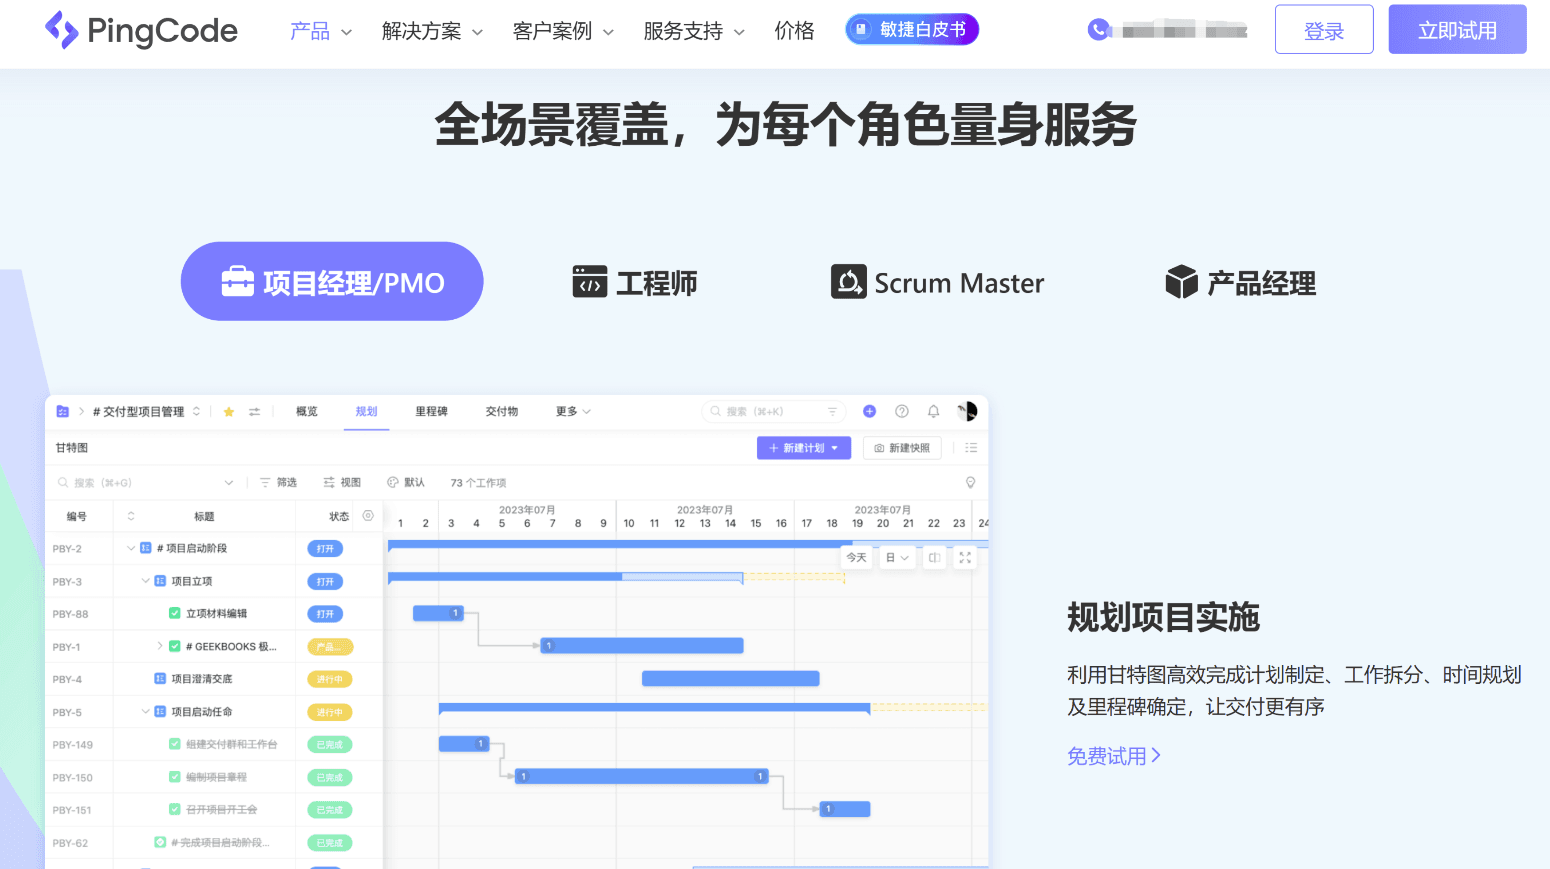Collapse the 项目立项 row
This screenshot has width=1550, height=869.
pyautogui.click(x=145, y=581)
